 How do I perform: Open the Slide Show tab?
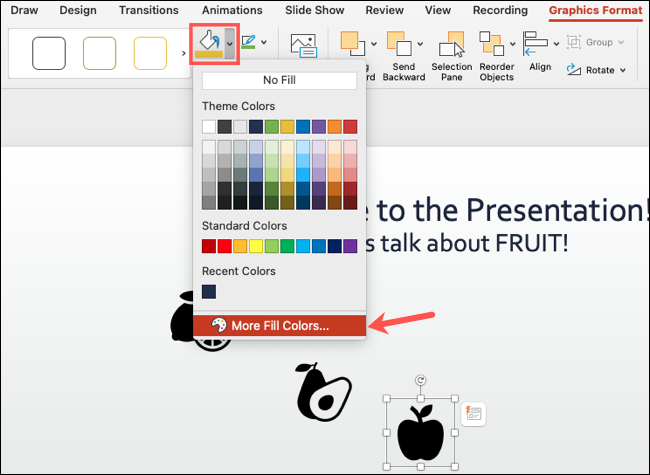315,10
